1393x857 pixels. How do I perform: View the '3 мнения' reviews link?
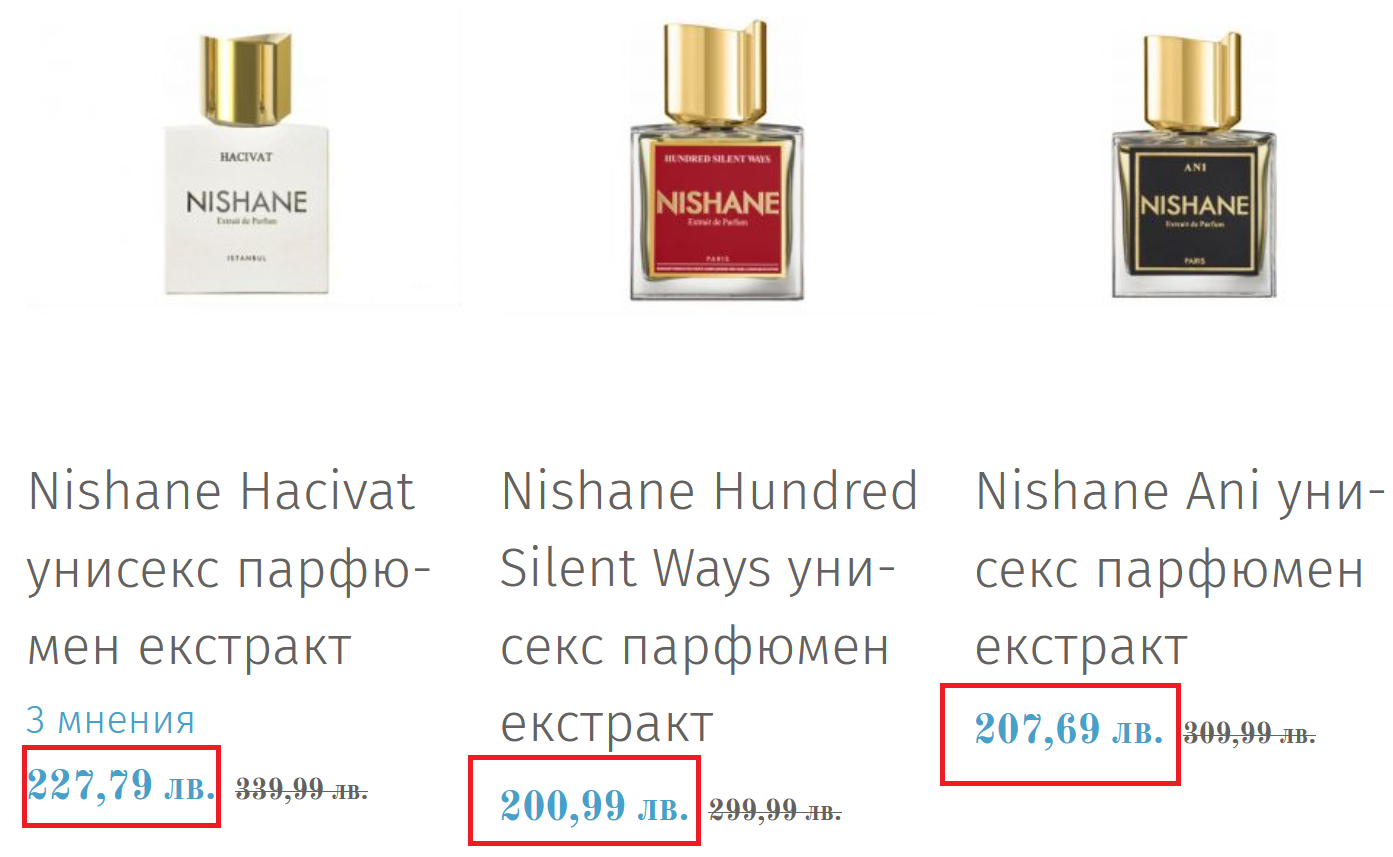click(x=110, y=719)
